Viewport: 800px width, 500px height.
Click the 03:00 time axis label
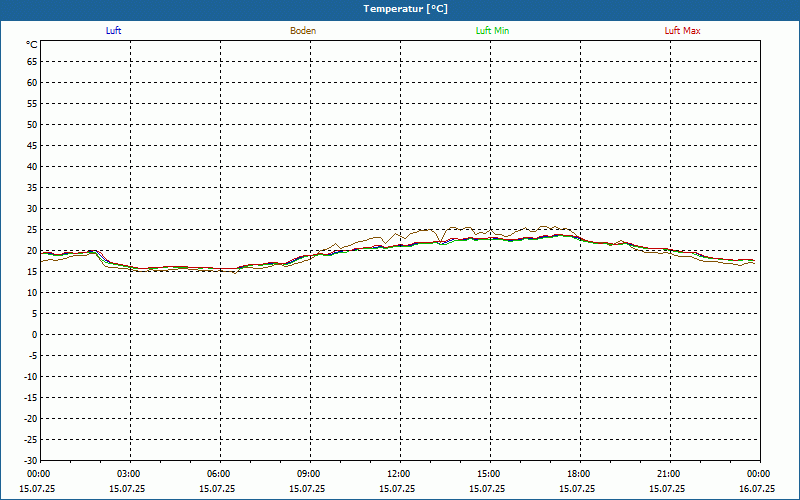point(130,474)
